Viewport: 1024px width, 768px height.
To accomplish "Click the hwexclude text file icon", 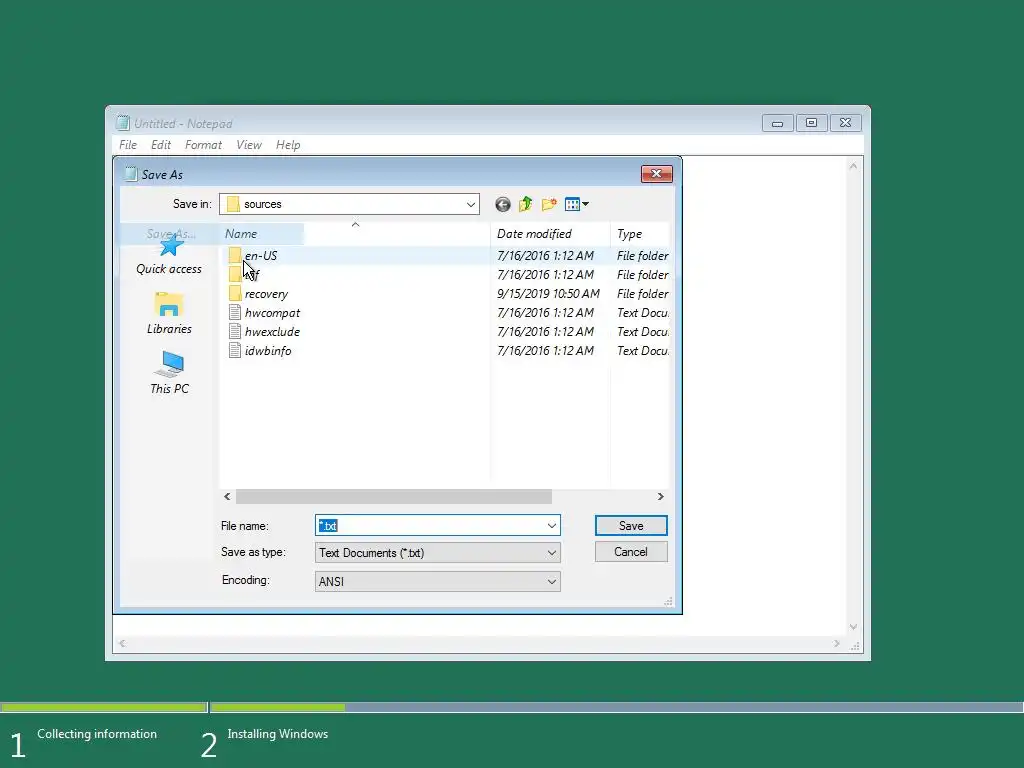I will 235,332.
